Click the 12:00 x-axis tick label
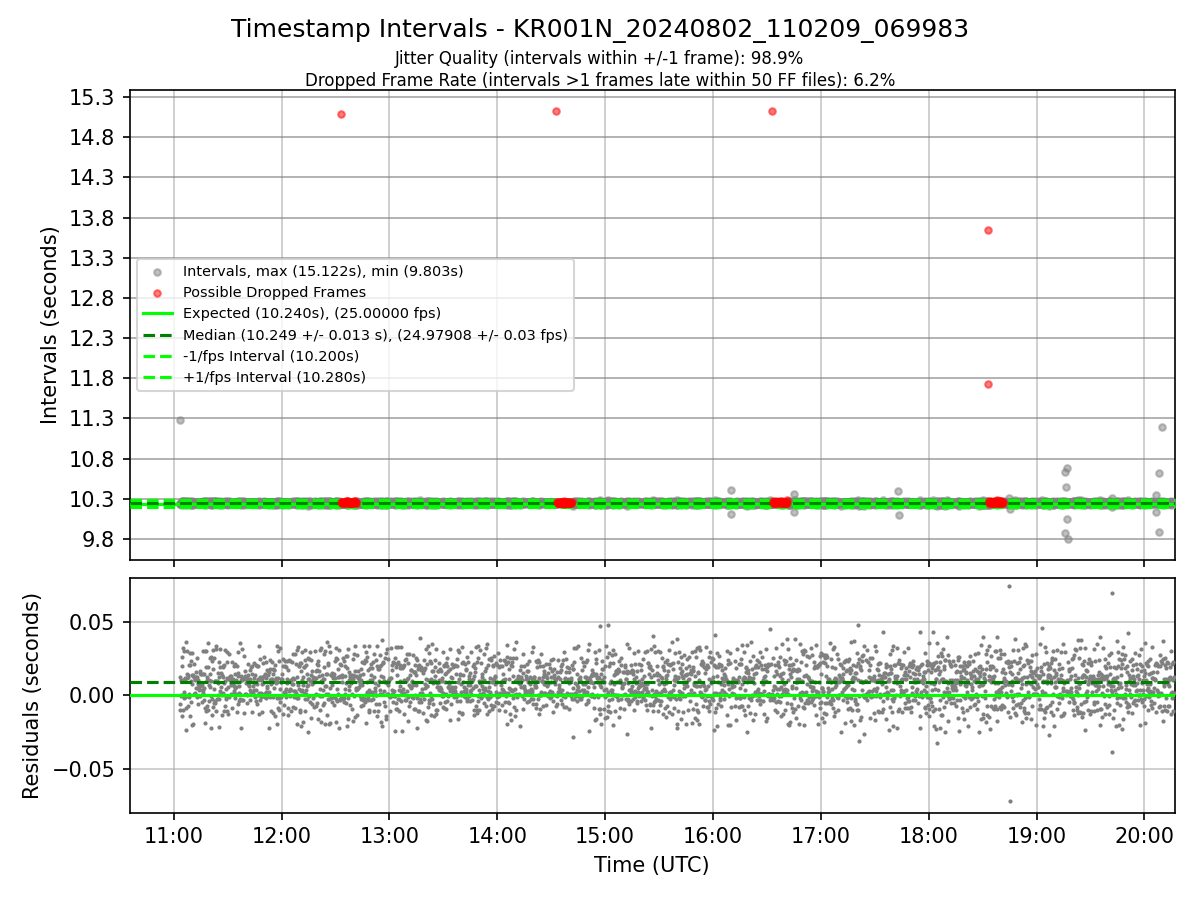 pyautogui.click(x=282, y=834)
